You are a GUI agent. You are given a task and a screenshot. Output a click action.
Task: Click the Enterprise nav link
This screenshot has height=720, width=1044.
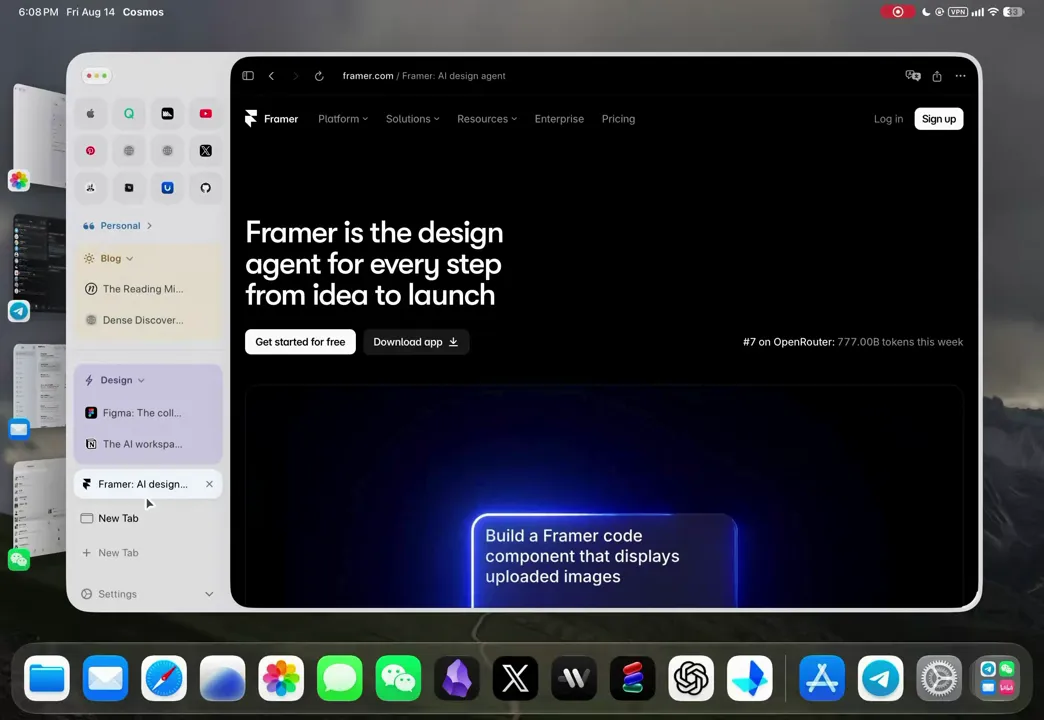(559, 119)
